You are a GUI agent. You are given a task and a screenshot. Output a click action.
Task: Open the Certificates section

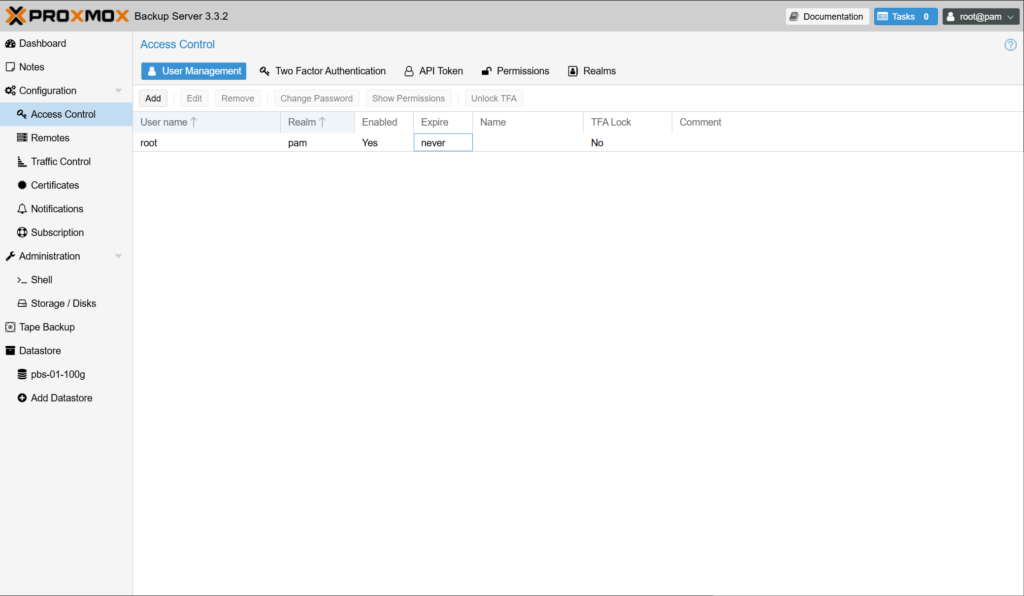[x=54, y=185]
